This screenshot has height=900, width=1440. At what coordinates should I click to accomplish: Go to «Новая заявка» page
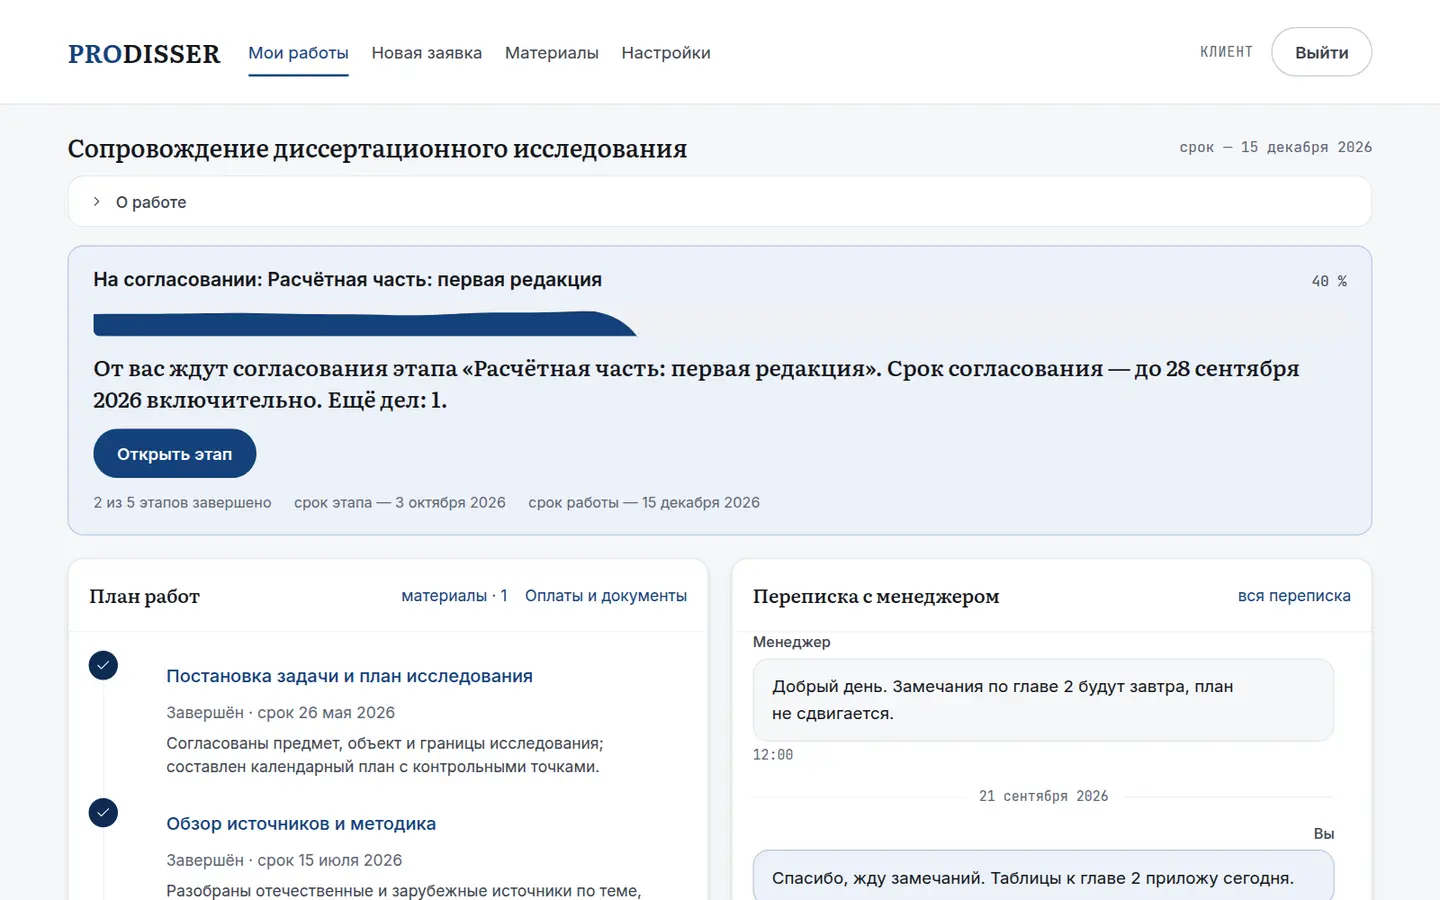pos(427,53)
